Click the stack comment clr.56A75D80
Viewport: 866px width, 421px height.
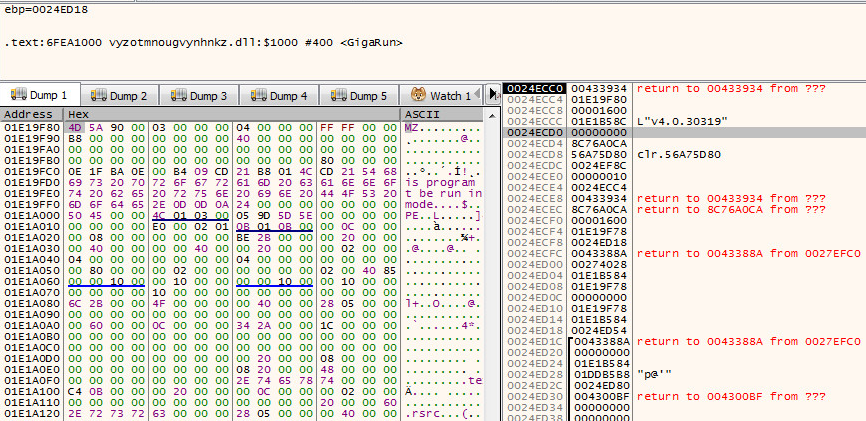coord(678,154)
